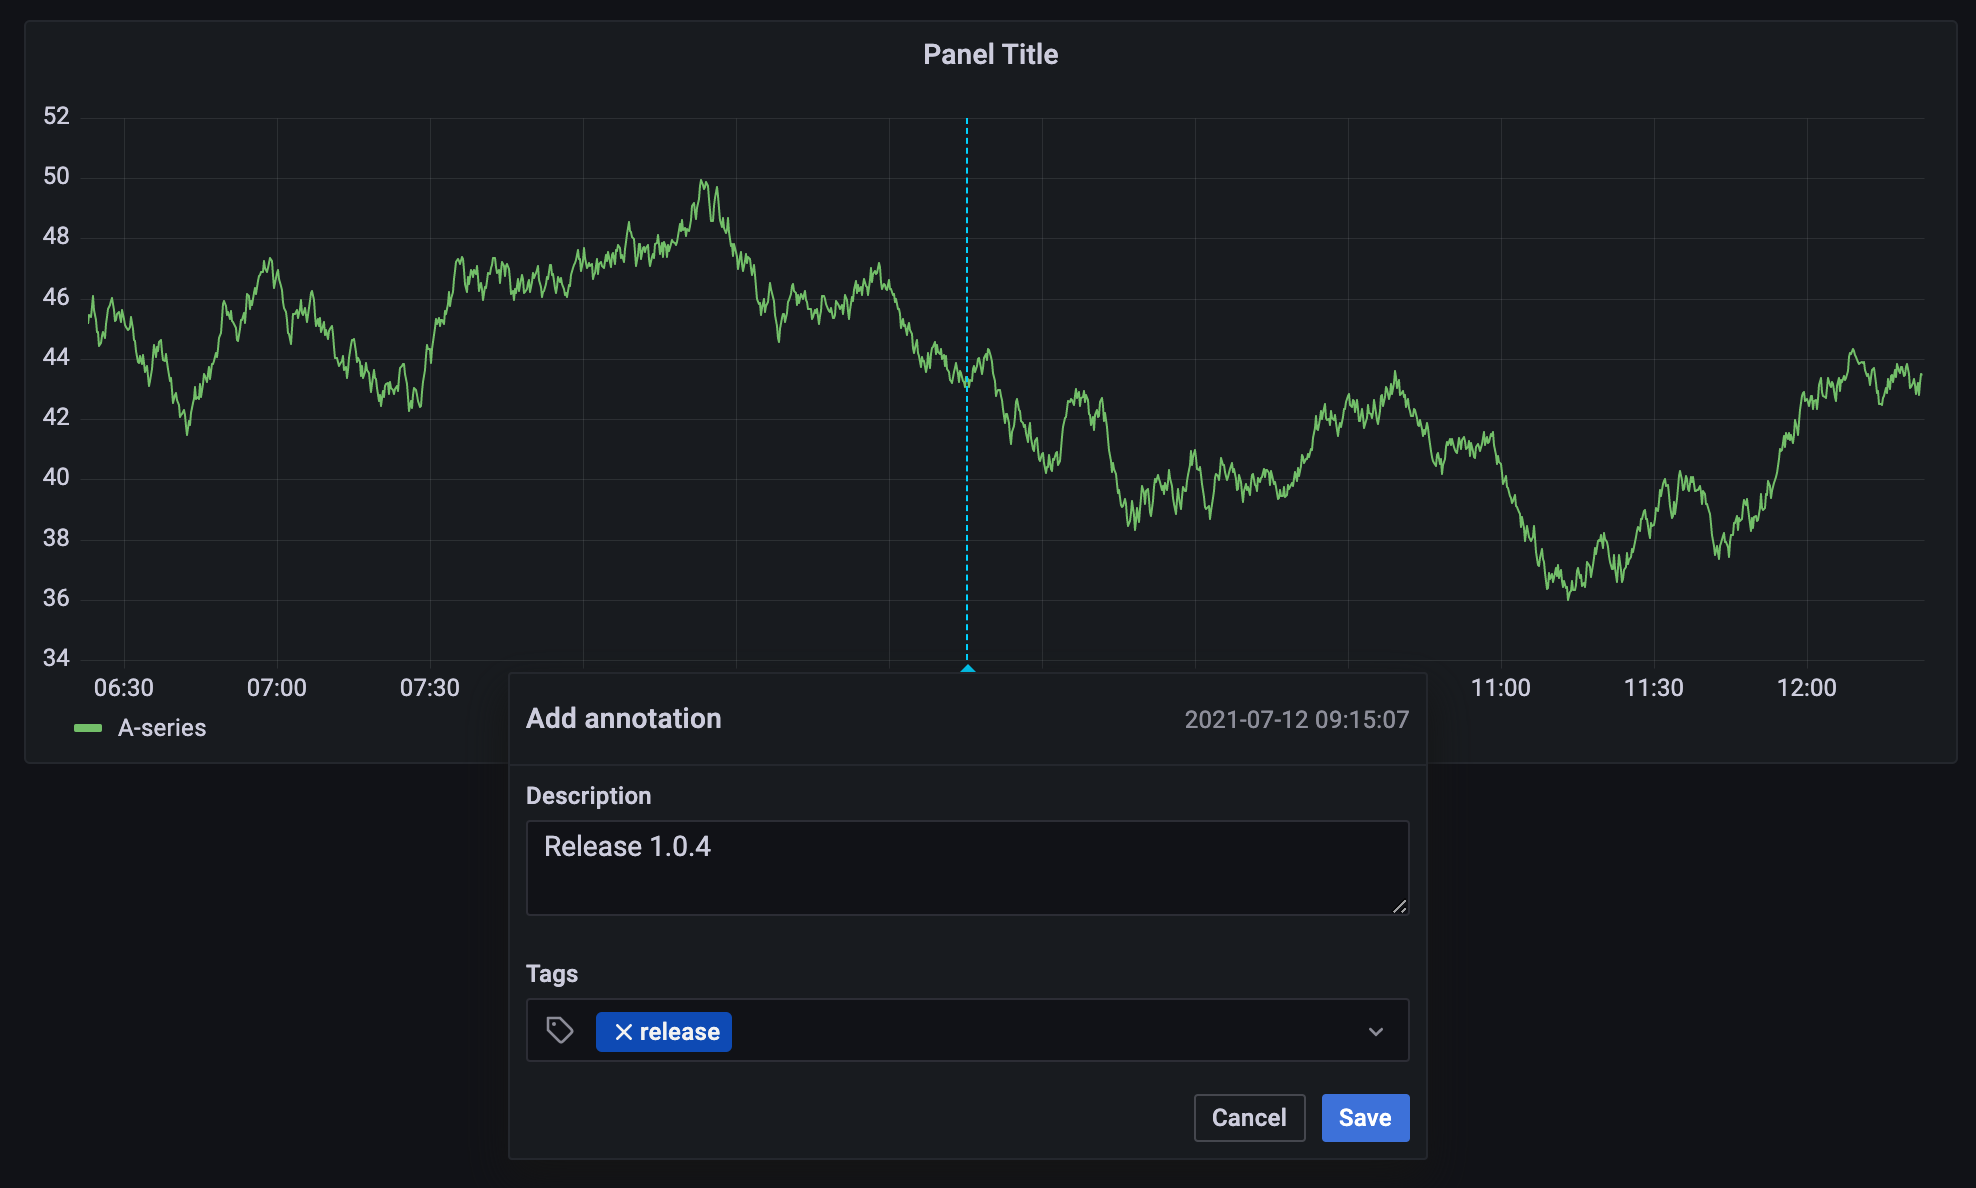Viewport: 1976px width, 1188px height.
Task: Toggle the A-series legend label
Action: click(162, 728)
